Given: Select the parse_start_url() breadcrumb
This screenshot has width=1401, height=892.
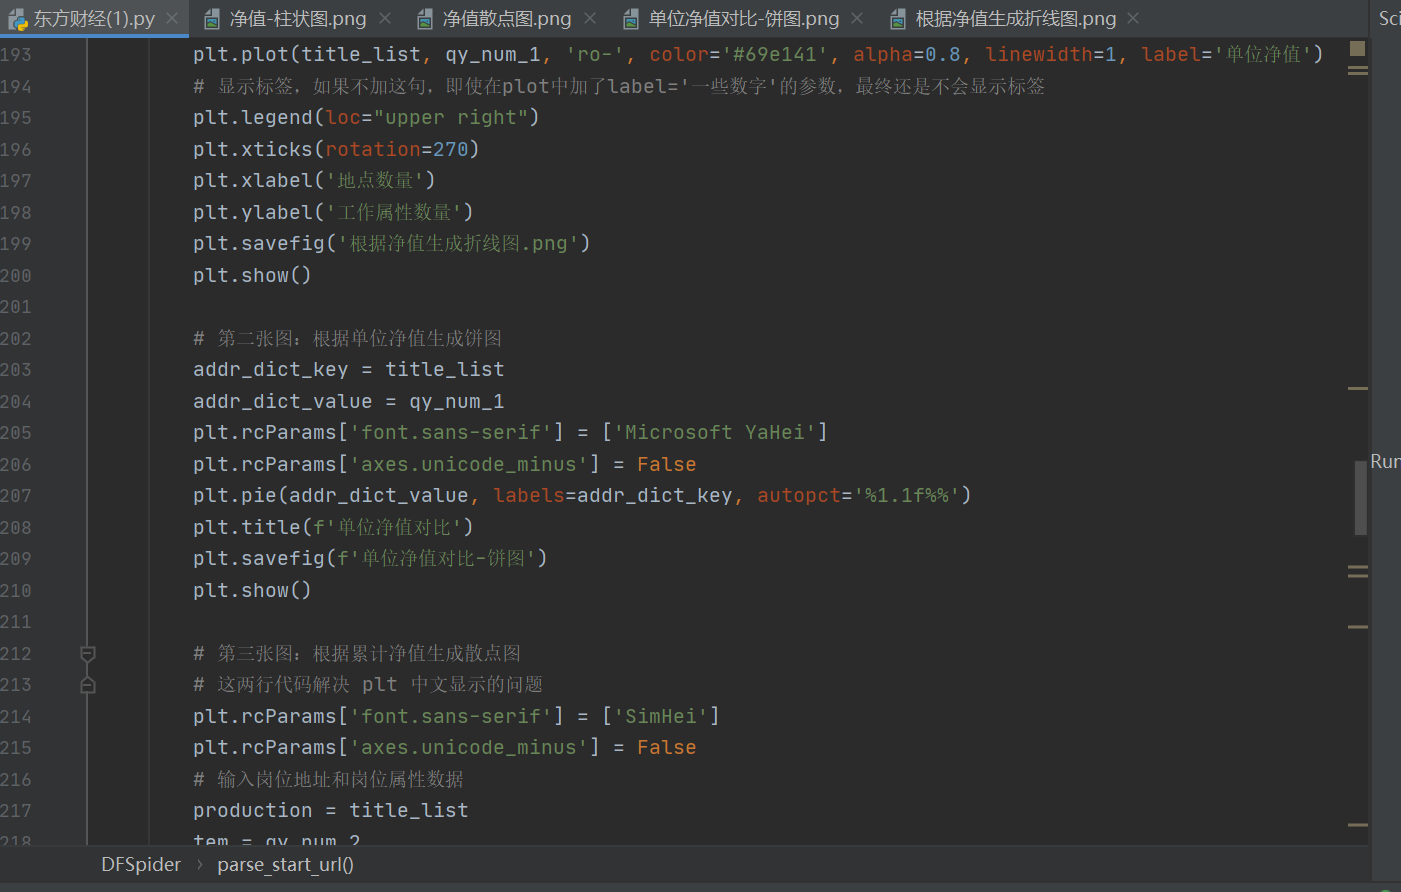Looking at the screenshot, I should (285, 865).
